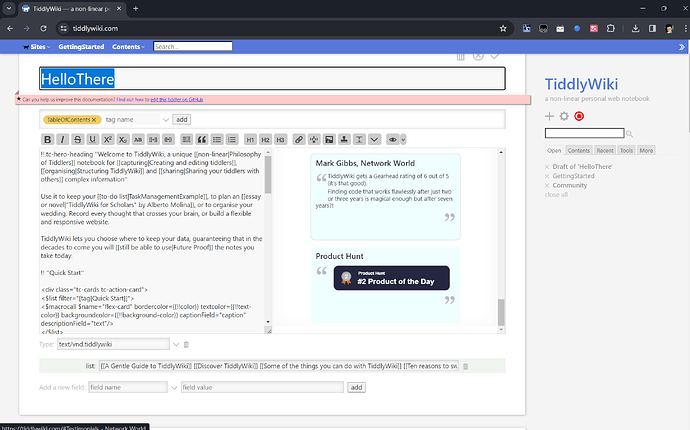This screenshot has width=690, height=430.
Task: Open control panel gear icon
Action: (x=564, y=116)
